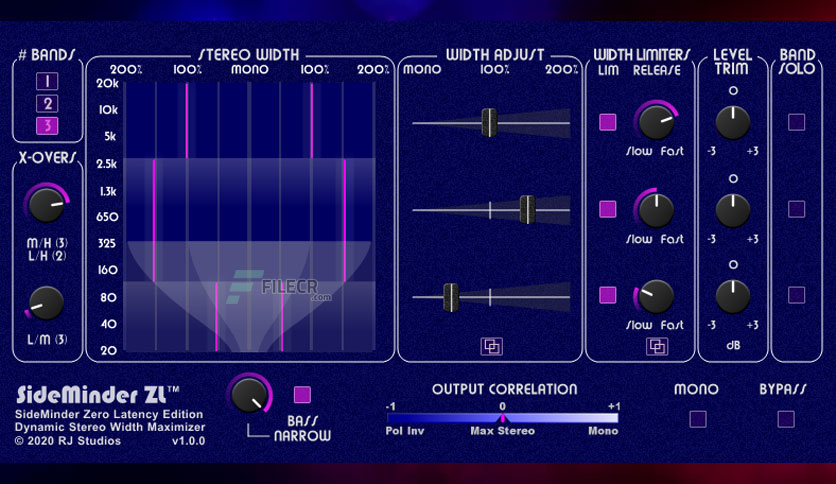
Task: Select the 1 band button
Action: point(47,81)
